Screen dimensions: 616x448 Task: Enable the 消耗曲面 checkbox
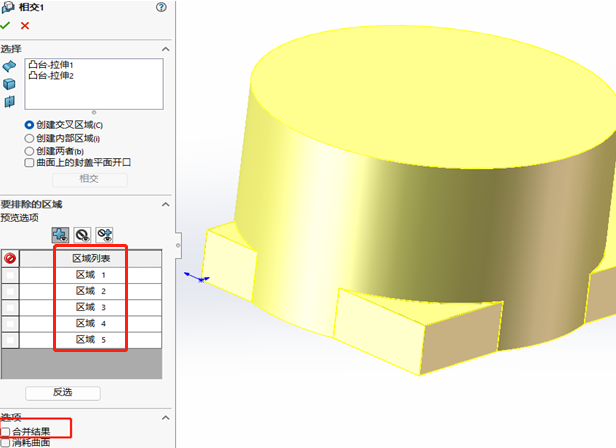pos(5,443)
